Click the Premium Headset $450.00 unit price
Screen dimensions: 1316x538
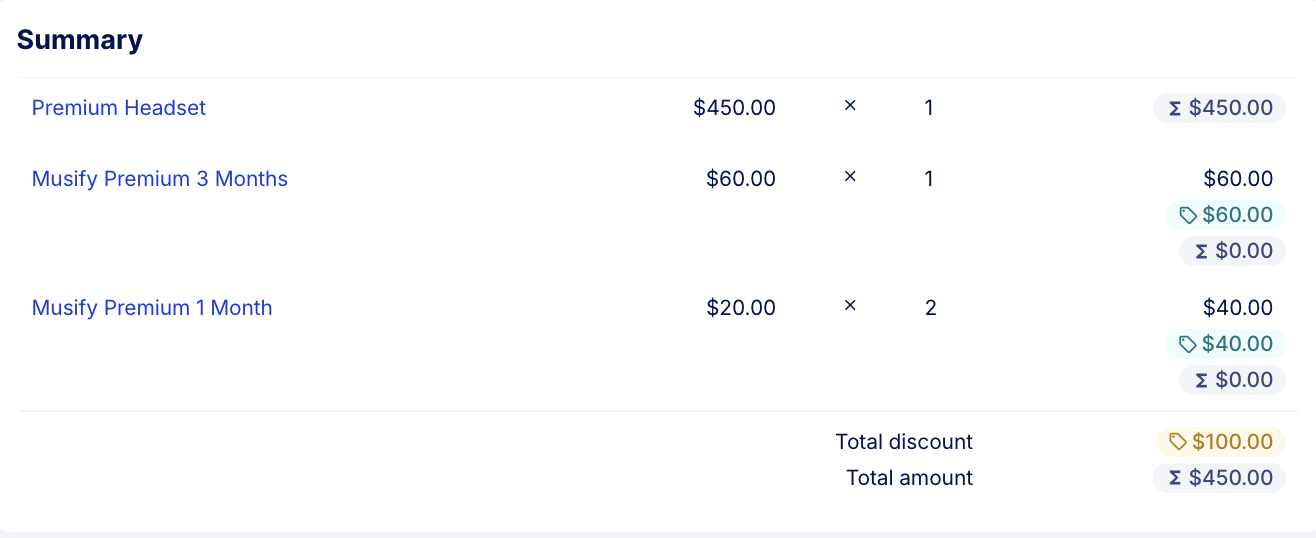coord(734,108)
